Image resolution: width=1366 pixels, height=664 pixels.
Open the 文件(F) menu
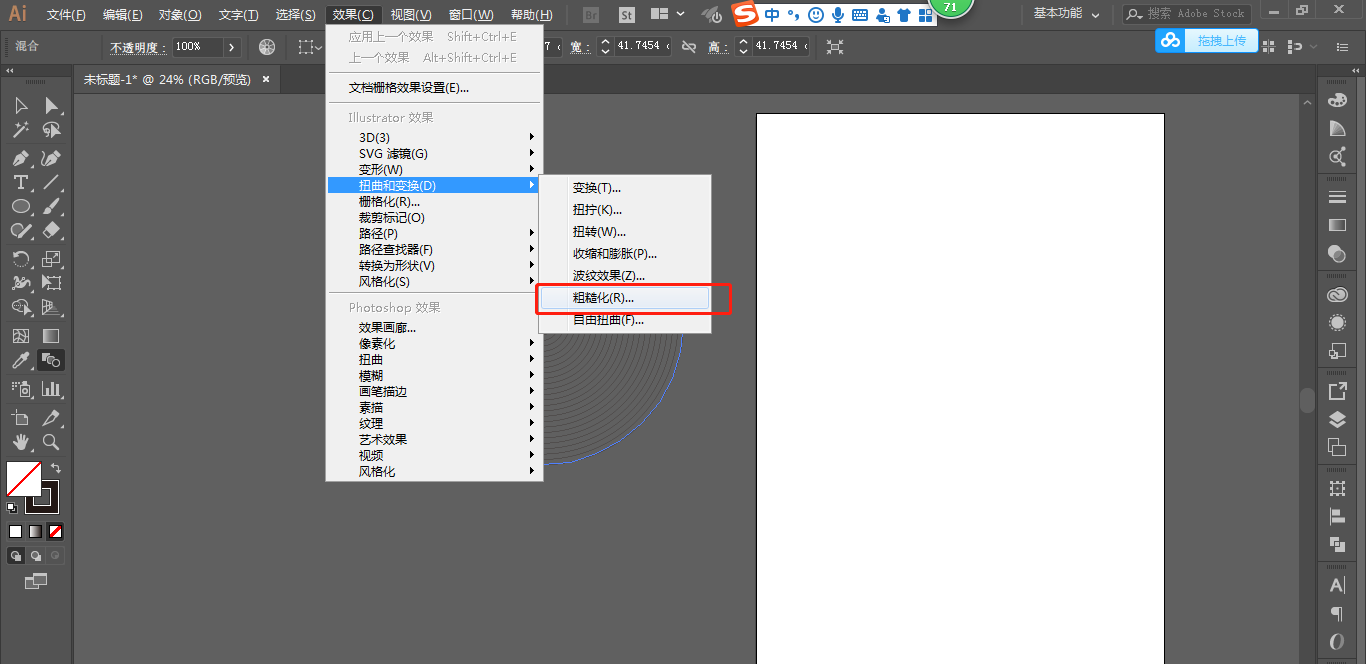click(x=66, y=15)
